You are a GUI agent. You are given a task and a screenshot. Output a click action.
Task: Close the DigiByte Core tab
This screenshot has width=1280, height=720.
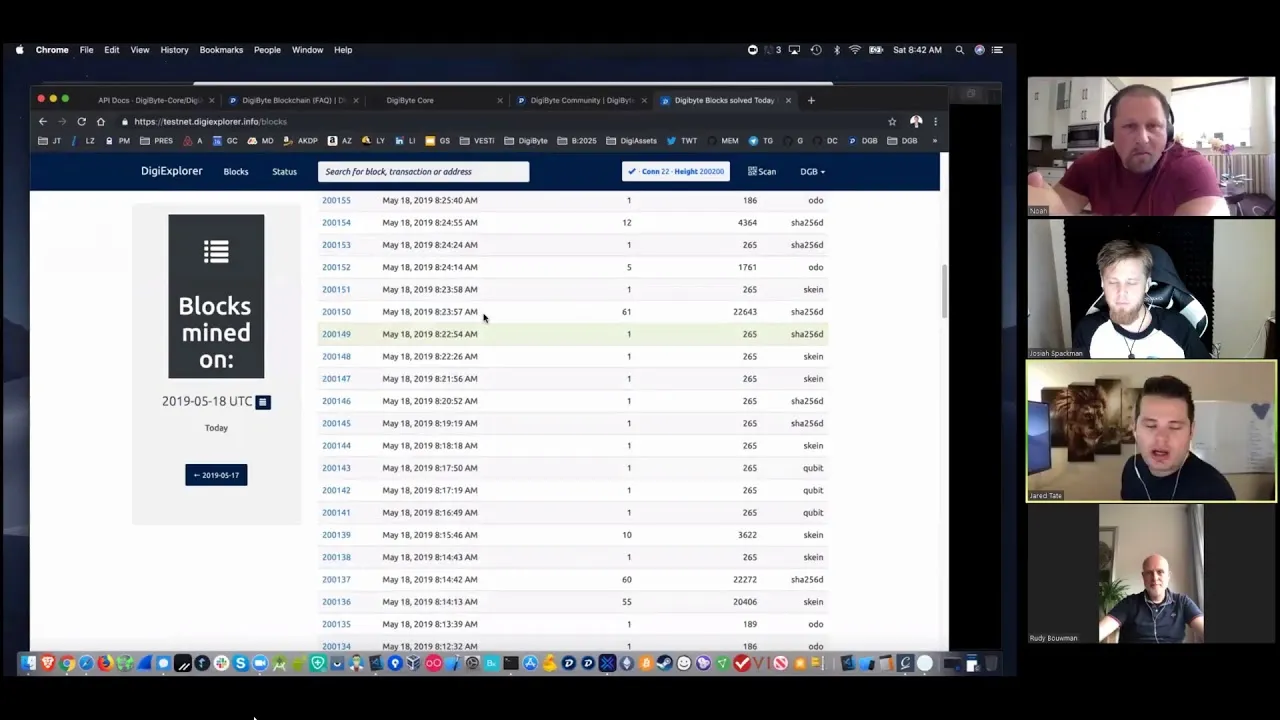[500, 100]
